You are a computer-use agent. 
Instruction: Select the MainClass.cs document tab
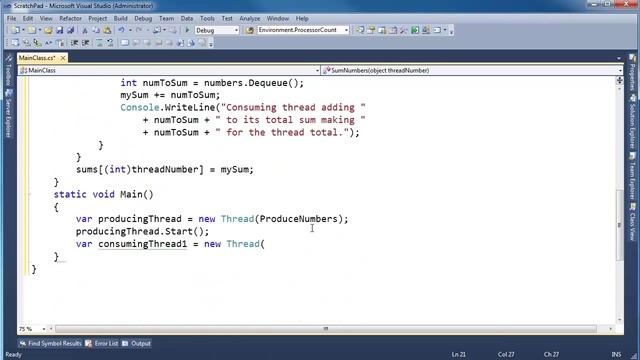click(x=37, y=58)
